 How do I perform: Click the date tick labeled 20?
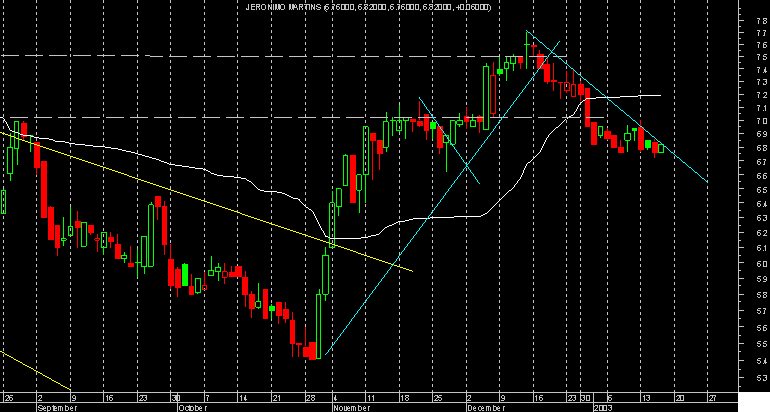coord(680,398)
